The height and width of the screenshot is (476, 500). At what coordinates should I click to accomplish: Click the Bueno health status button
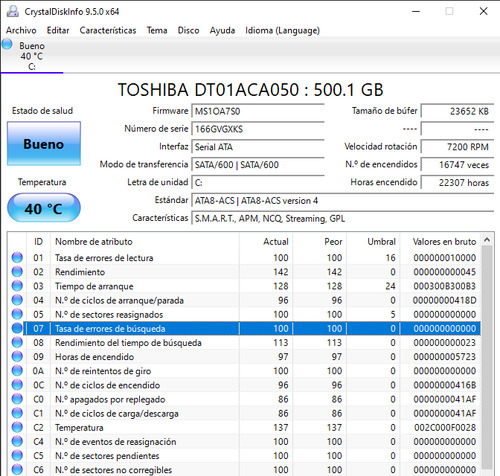tap(44, 144)
